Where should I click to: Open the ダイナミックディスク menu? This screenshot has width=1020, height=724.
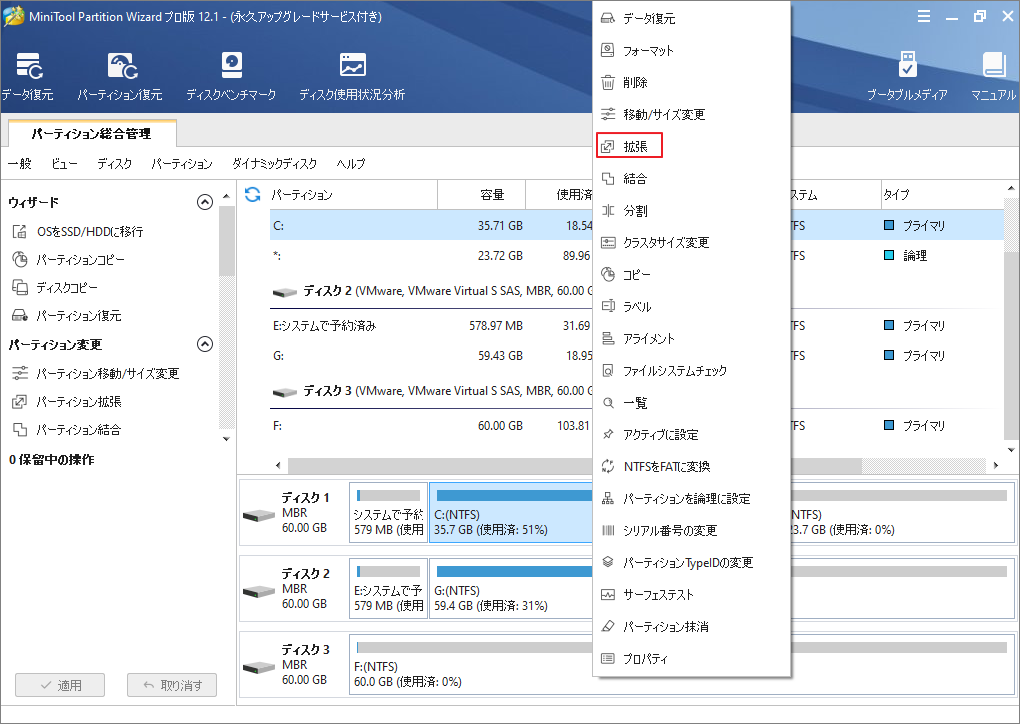coord(274,163)
